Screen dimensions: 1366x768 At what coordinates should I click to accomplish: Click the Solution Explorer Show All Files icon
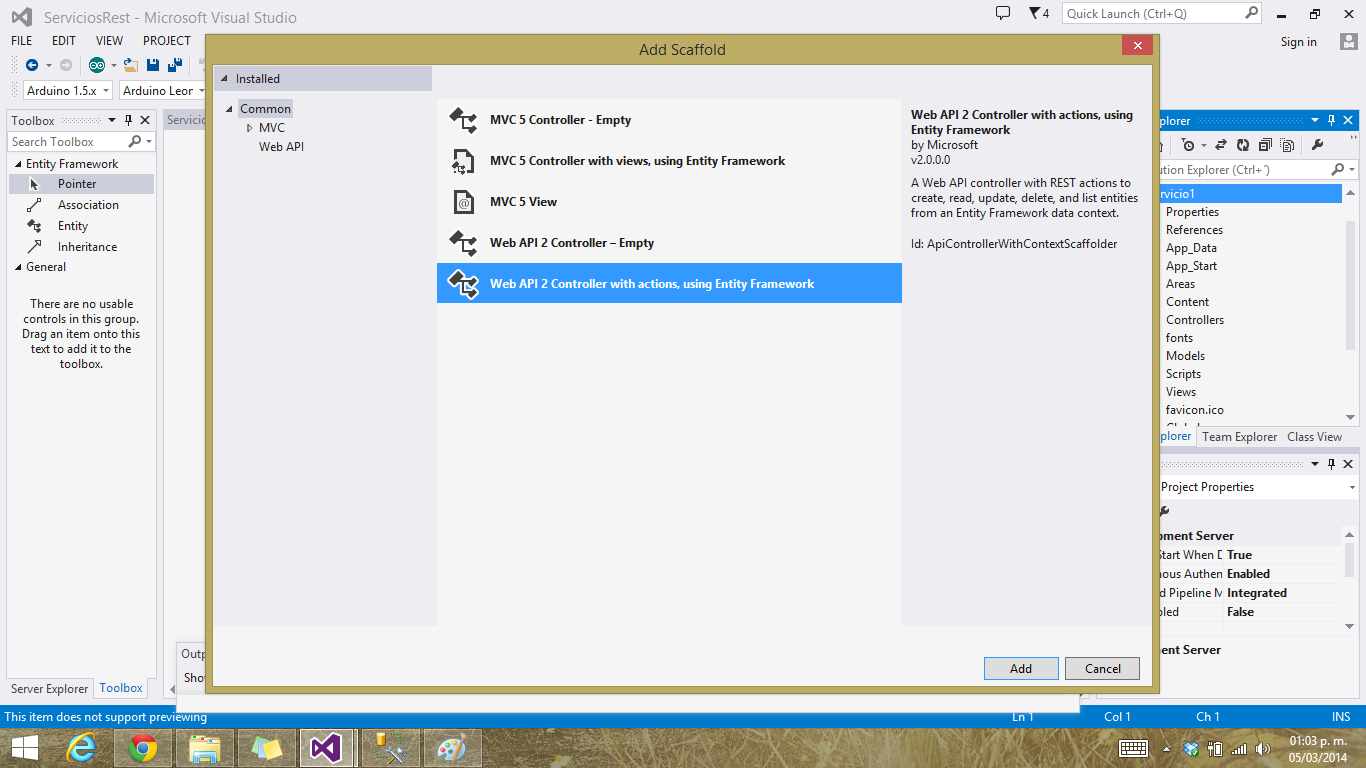(1288, 145)
